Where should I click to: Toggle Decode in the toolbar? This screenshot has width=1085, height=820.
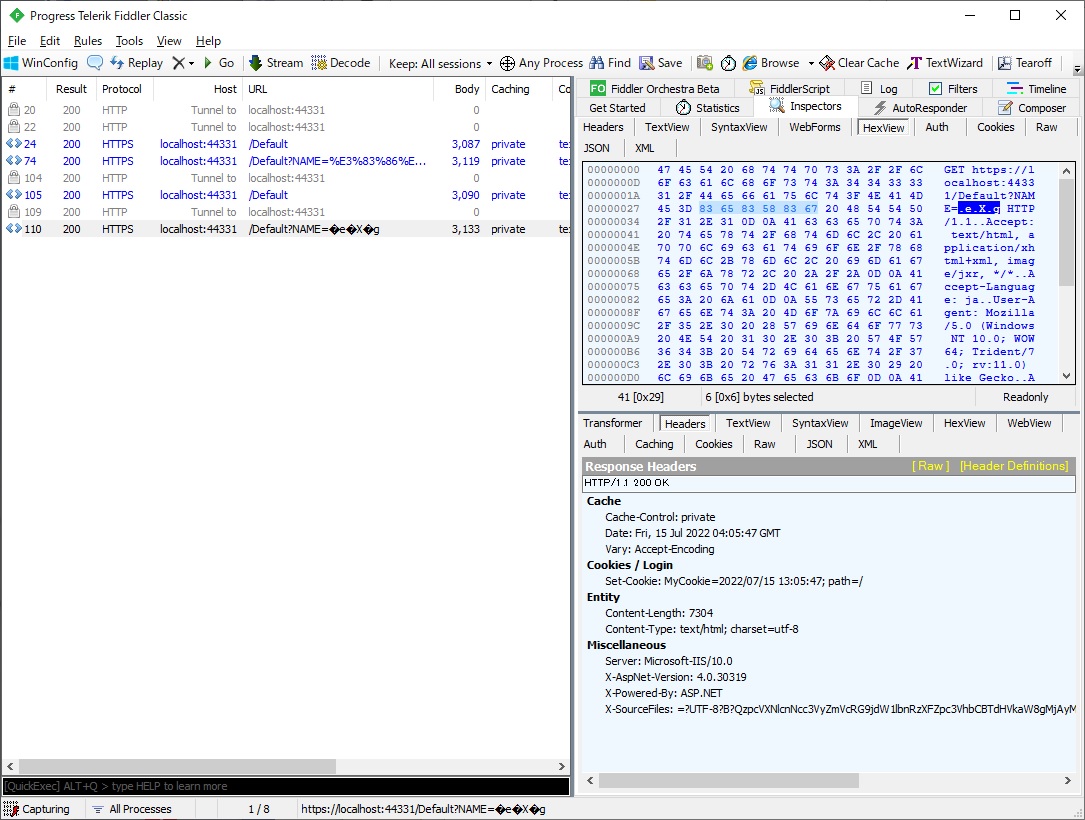point(340,63)
